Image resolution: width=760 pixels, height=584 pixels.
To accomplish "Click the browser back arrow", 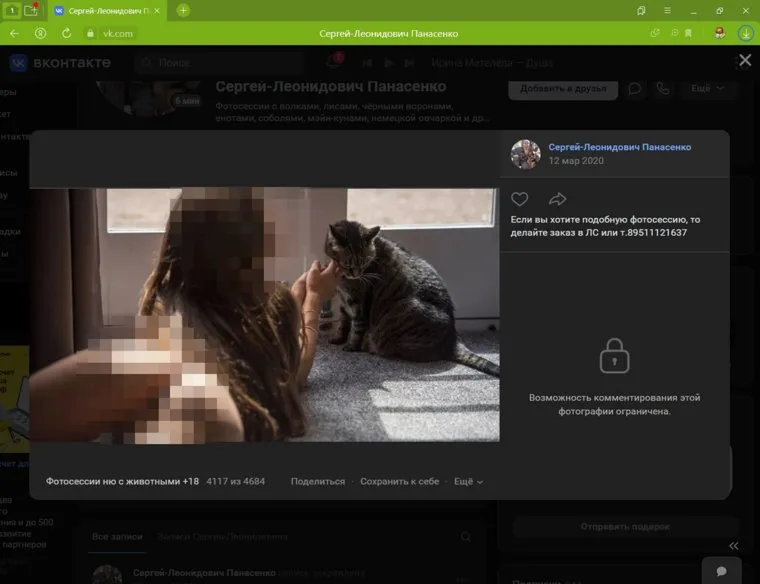I will click(14, 33).
